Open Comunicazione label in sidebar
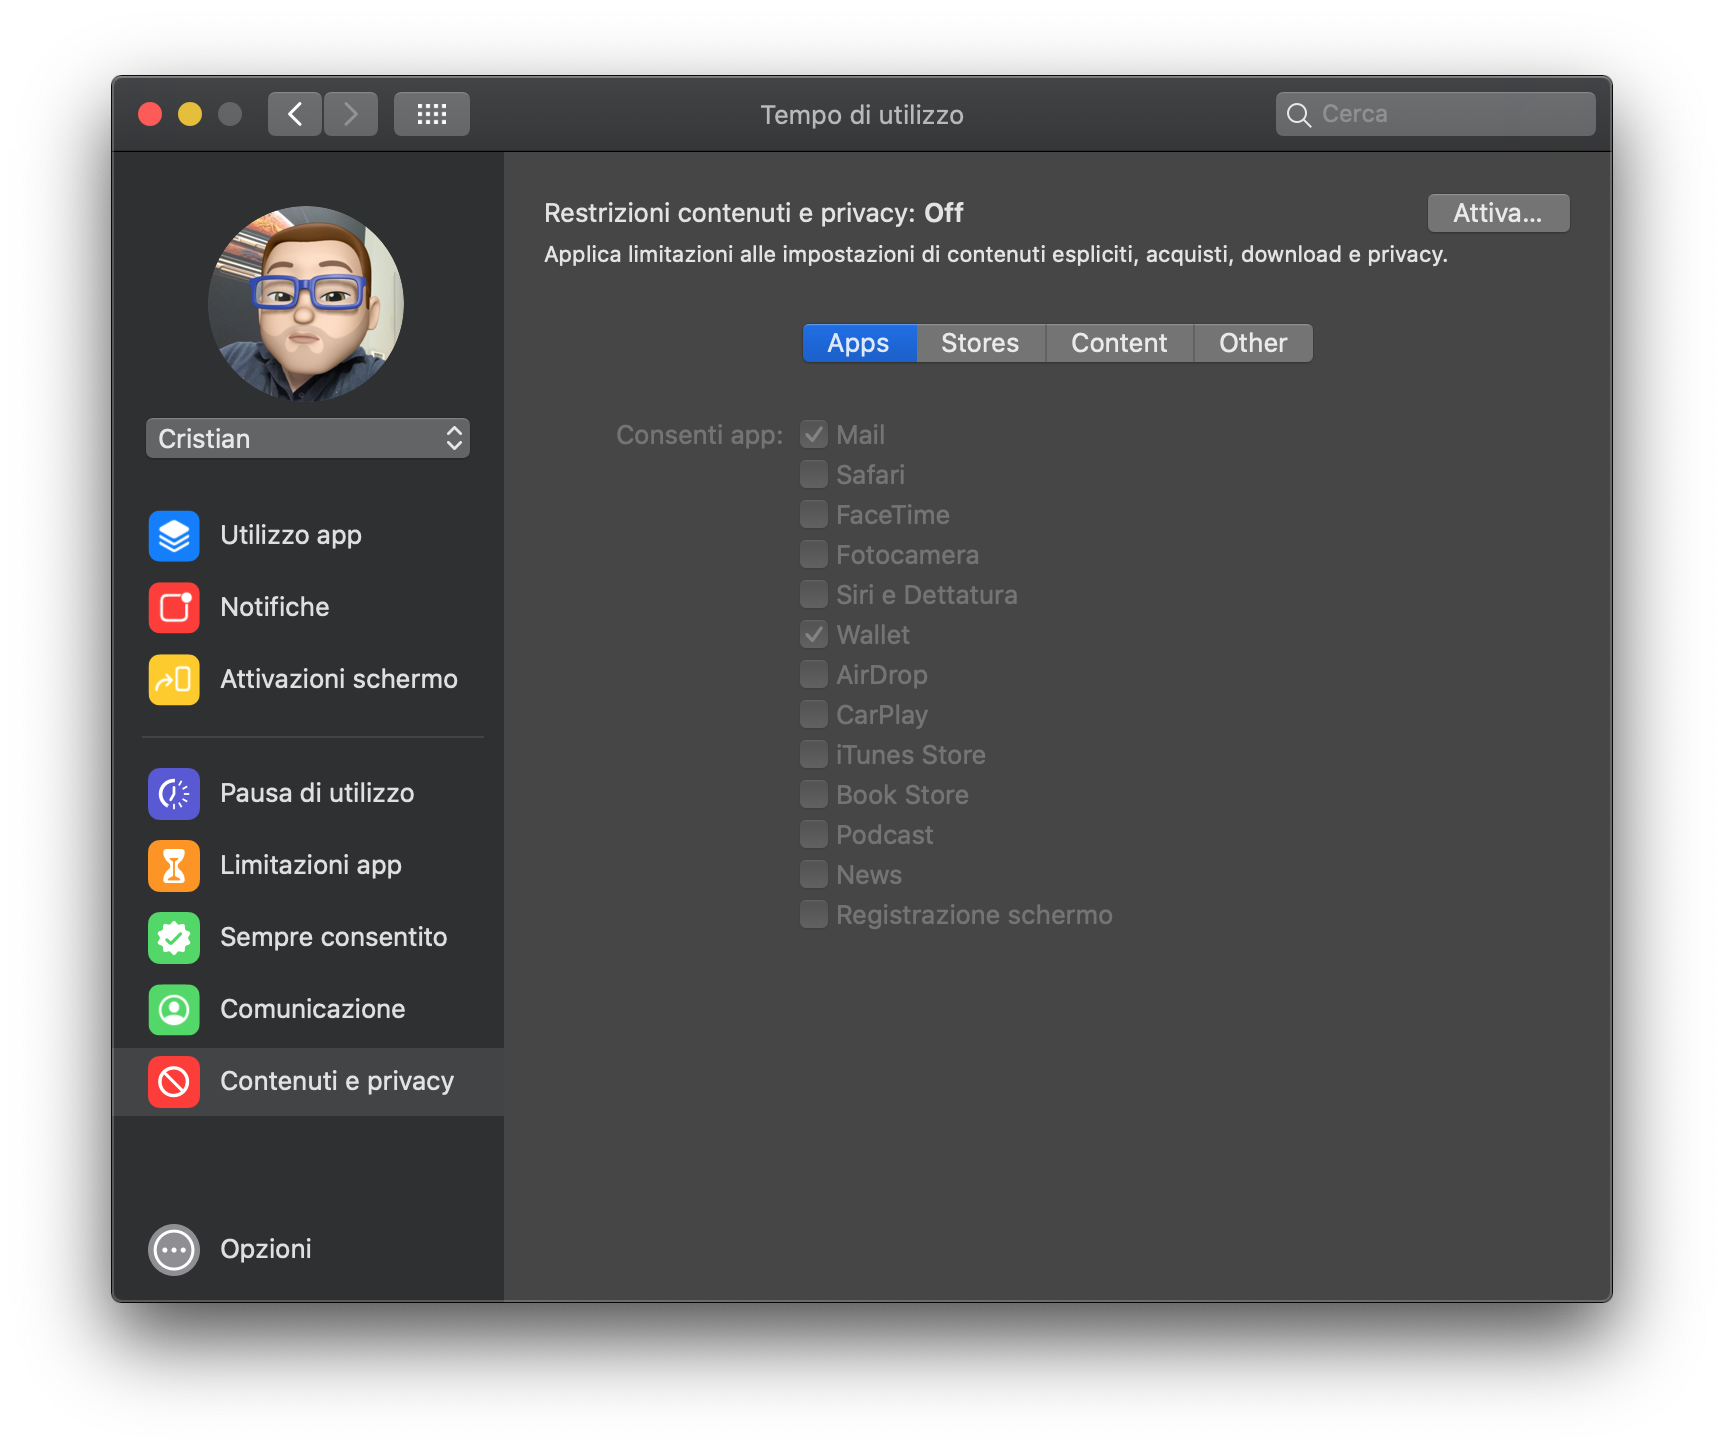Viewport: 1724px width, 1450px height. [x=313, y=1010]
